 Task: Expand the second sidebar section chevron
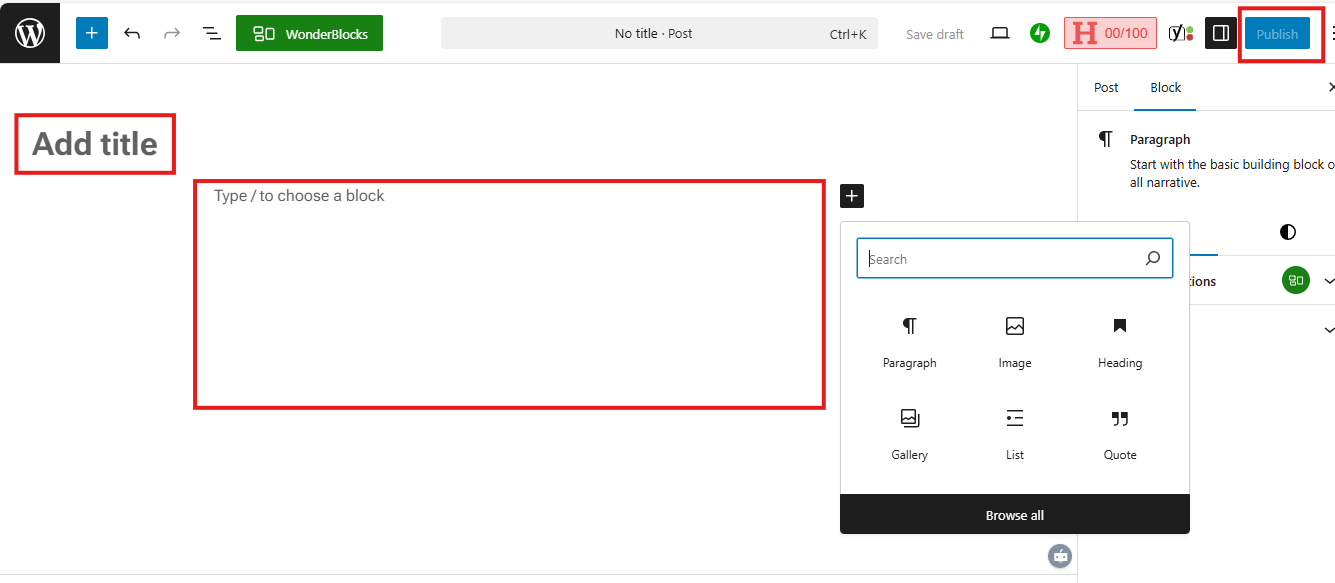tap(1329, 329)
